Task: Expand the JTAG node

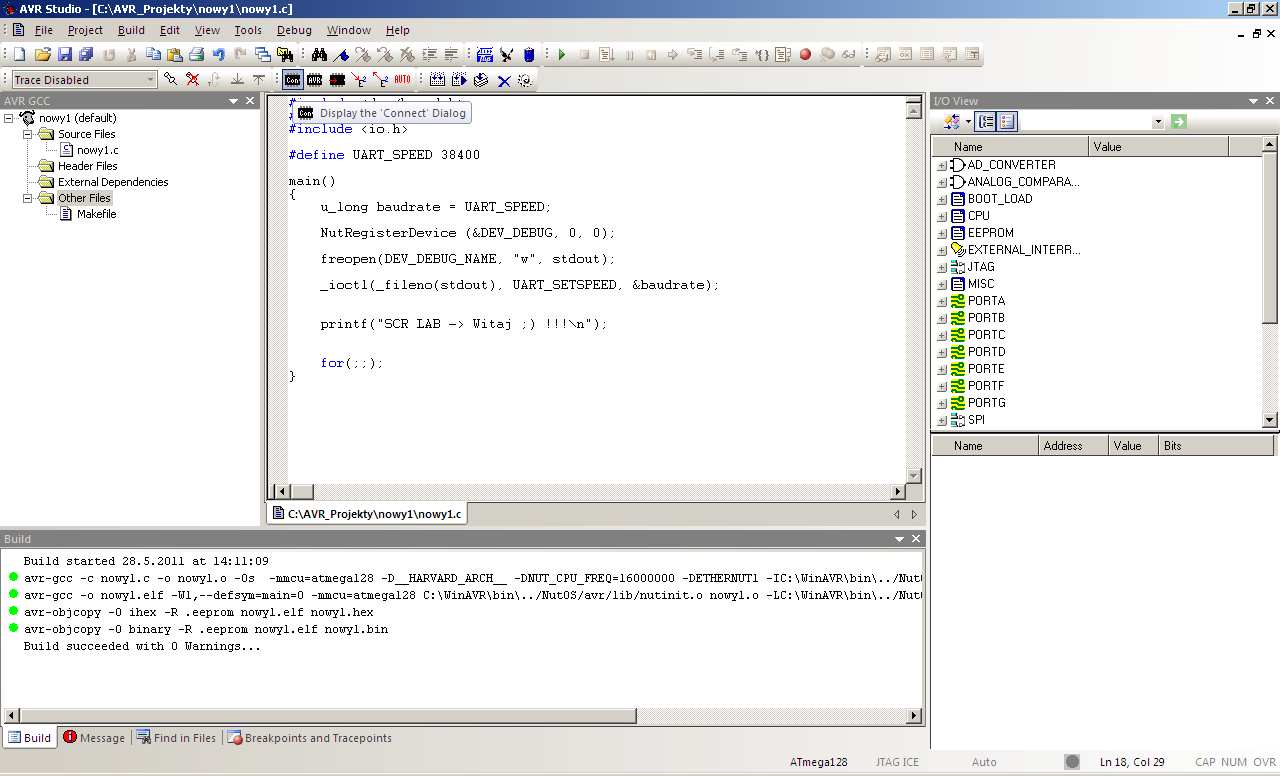Action: pos(942,268)
